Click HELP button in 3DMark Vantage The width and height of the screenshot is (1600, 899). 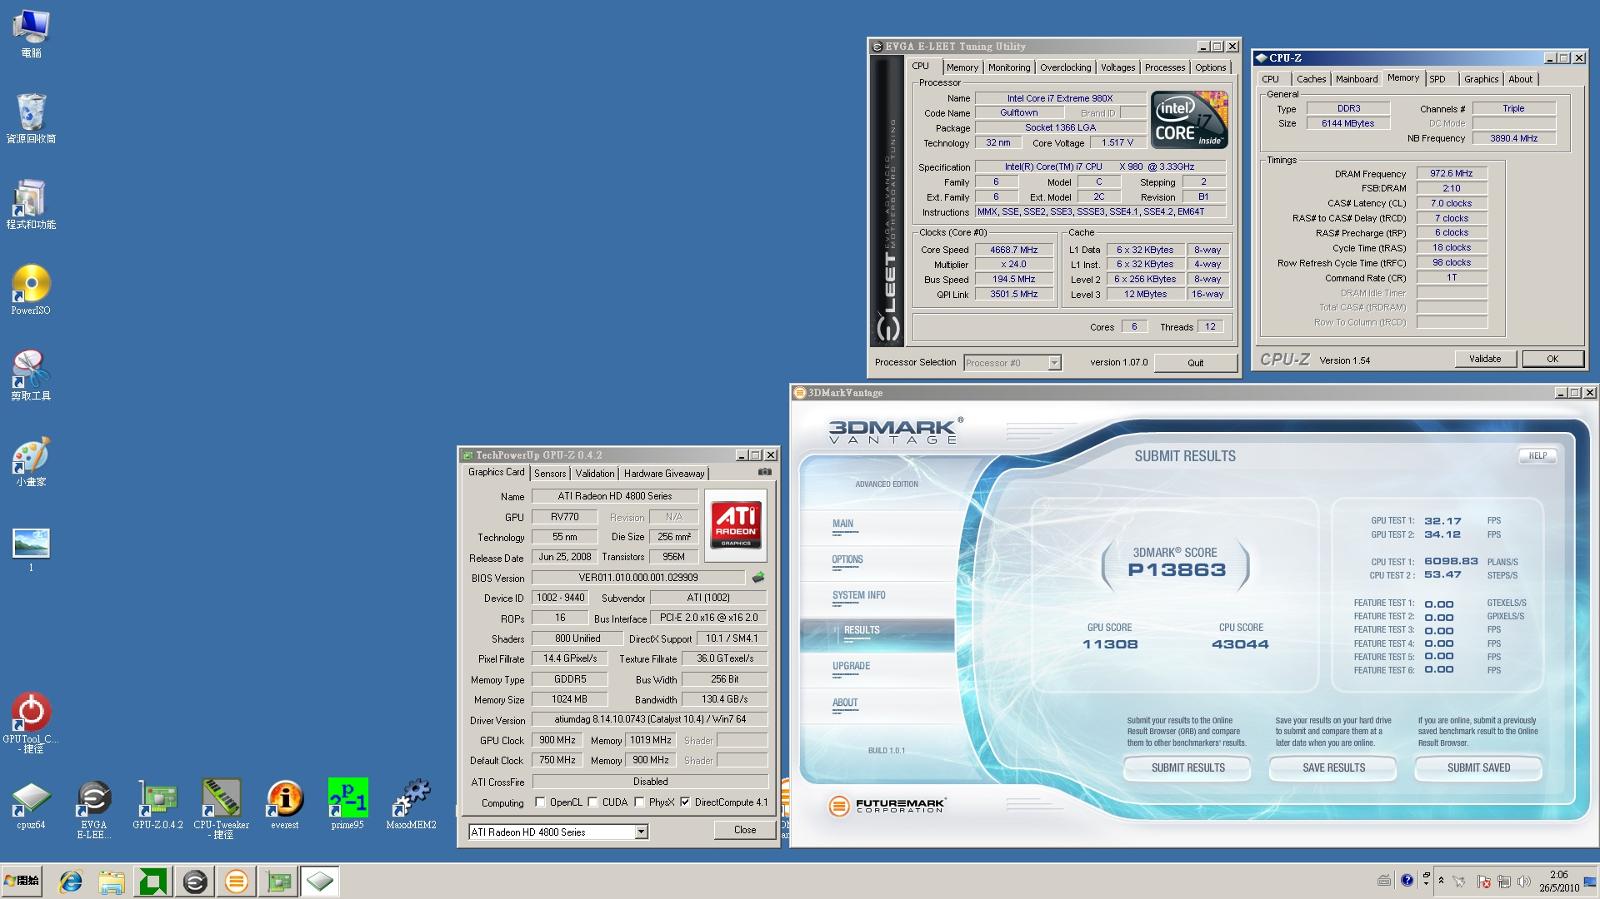coord(1538,455)
